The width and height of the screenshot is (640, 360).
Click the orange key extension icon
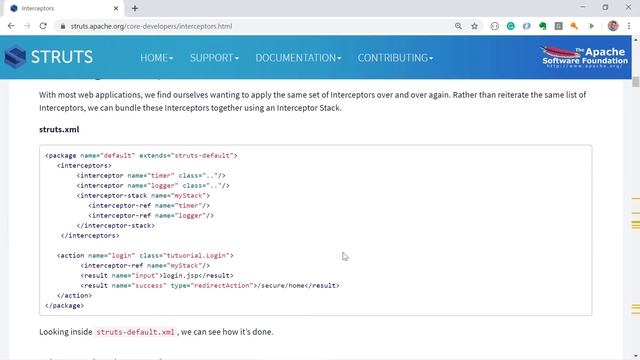574,26
